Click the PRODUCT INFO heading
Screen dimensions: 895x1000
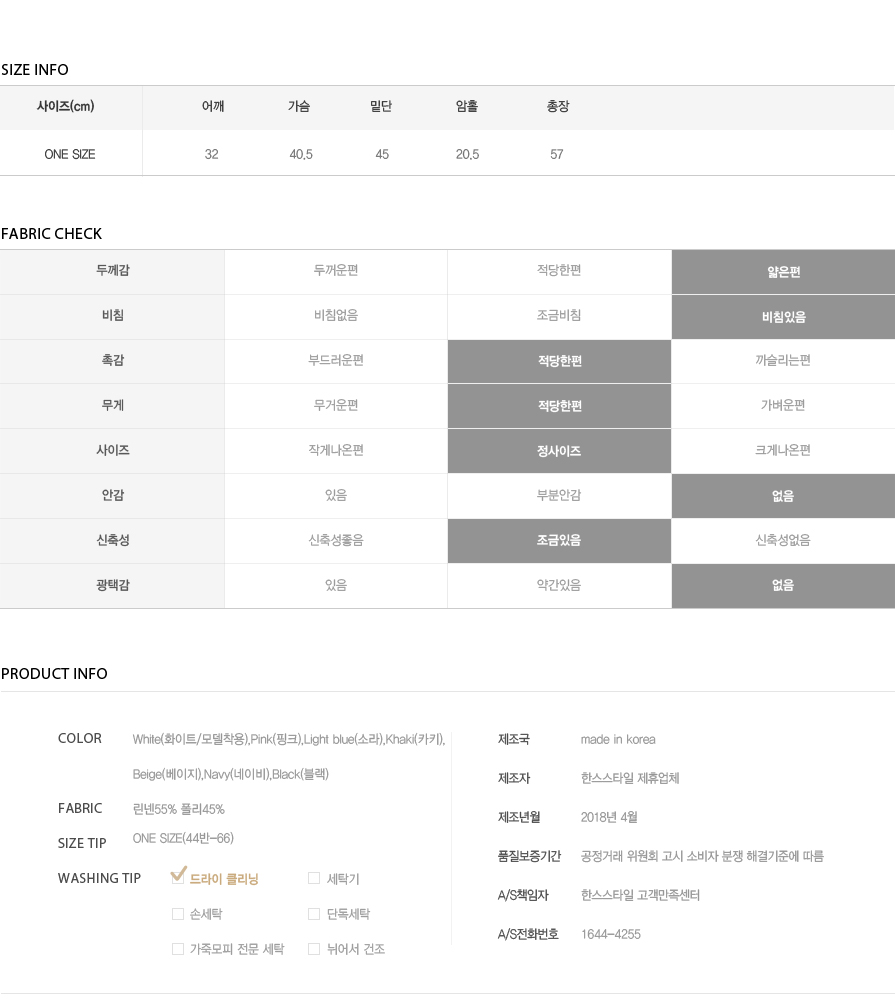tap(54, 674)
